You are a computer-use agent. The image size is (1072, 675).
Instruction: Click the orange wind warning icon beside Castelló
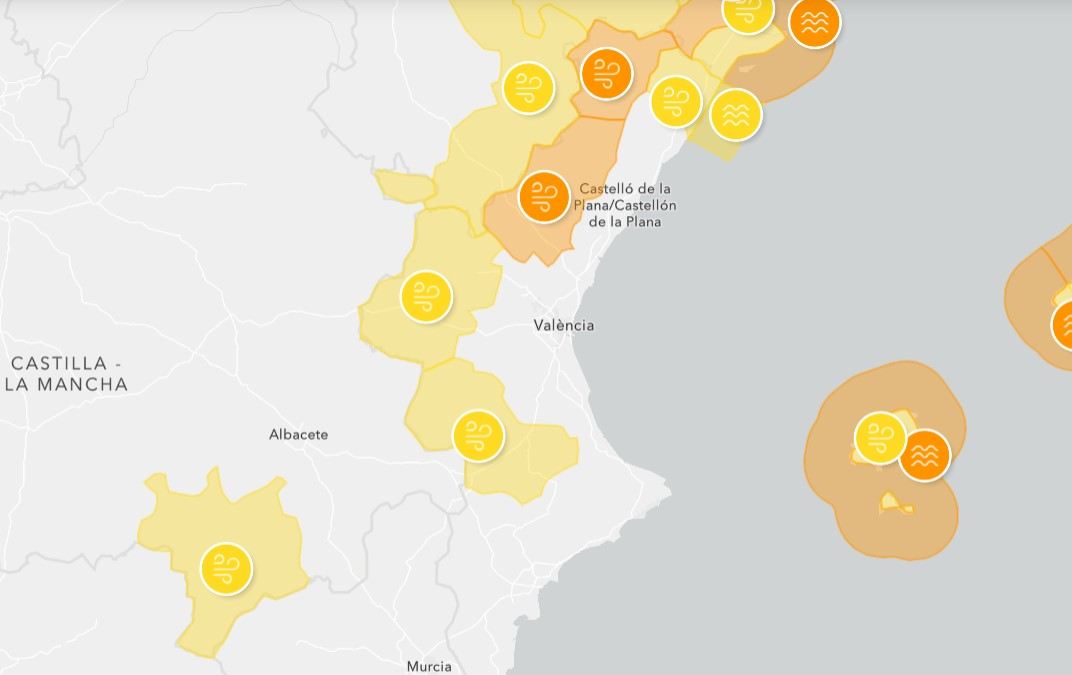544,197
